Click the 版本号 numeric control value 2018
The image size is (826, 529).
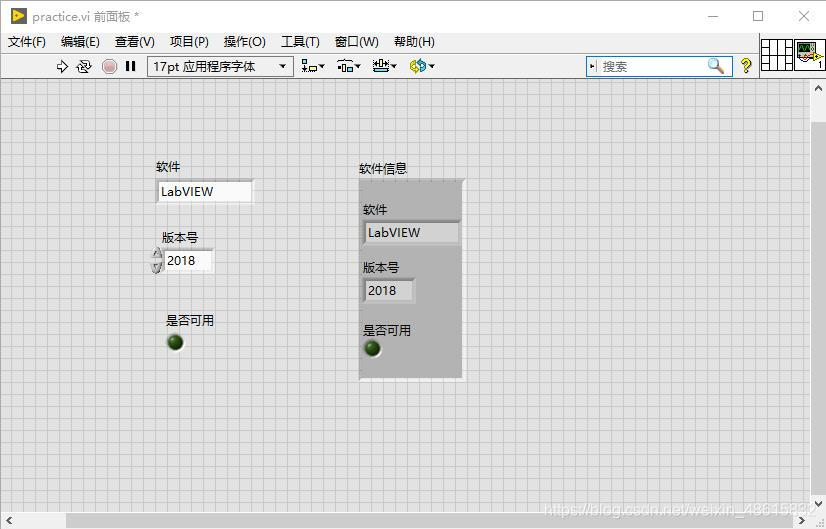click(x=189, y=261)
